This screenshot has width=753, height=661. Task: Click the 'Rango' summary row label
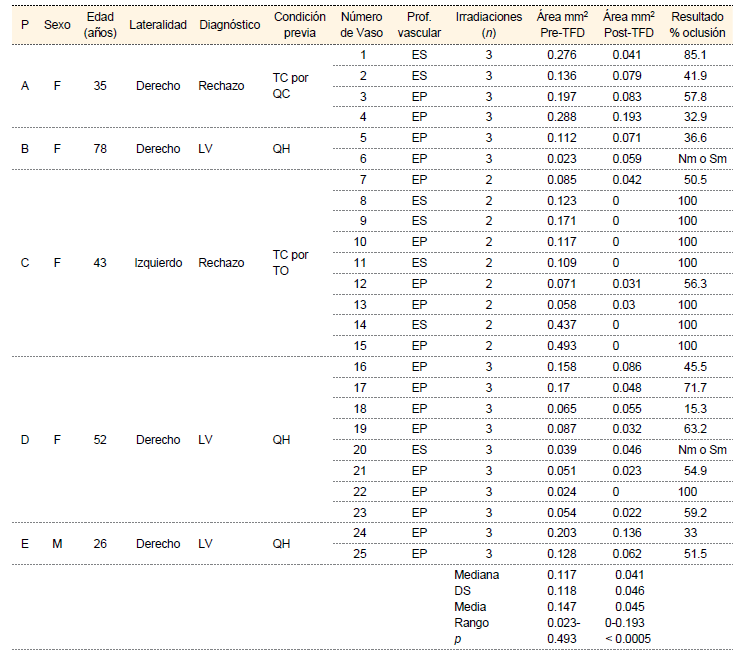[470, 622]
